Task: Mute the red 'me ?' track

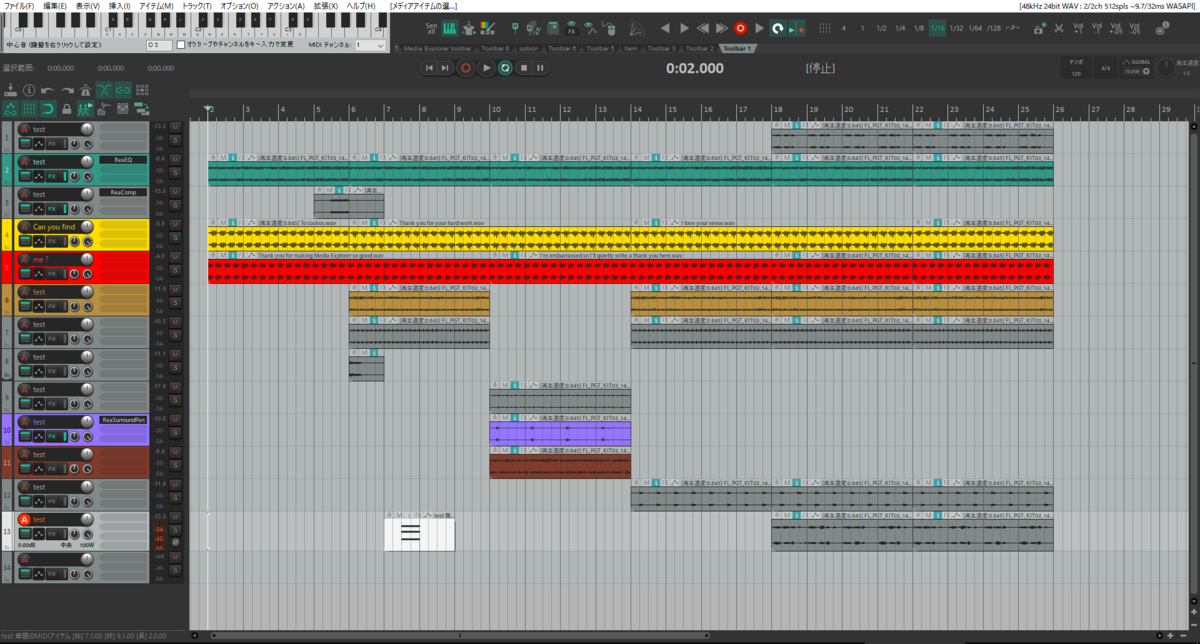Action: pyautogui.click(x=175, y=257)
